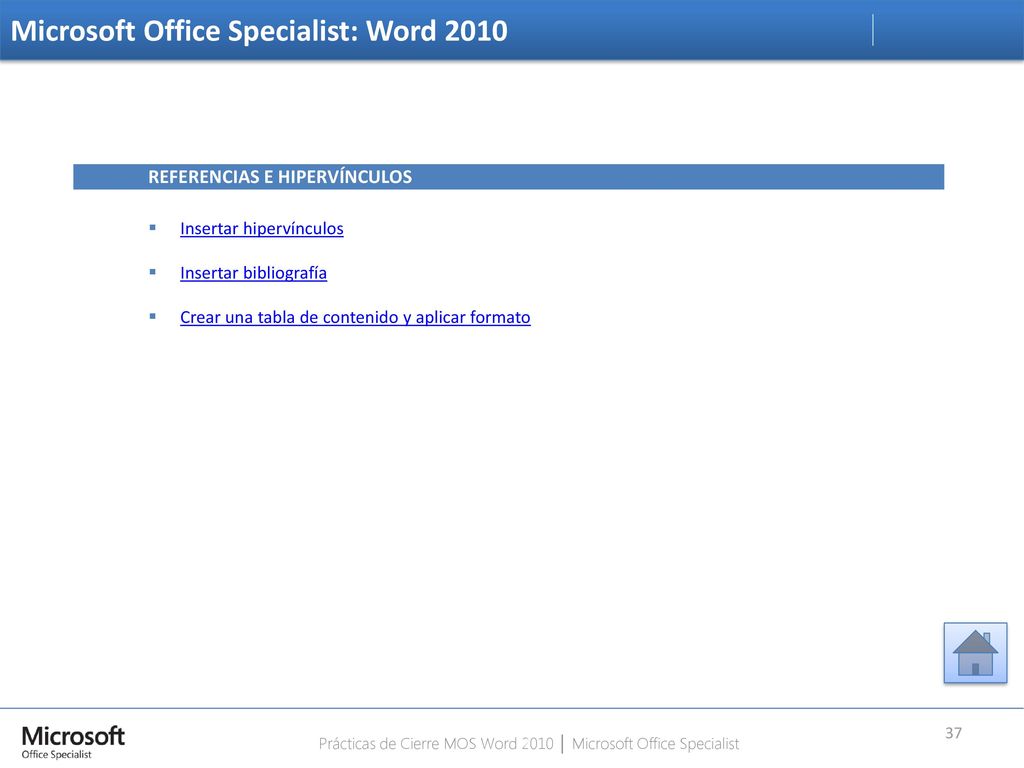The width and height of the screenshot is (1024, 768).
Task: Select the REFERENCIAS E HIPERVÍNCULOS heading
Action: [x=280, y=177]
